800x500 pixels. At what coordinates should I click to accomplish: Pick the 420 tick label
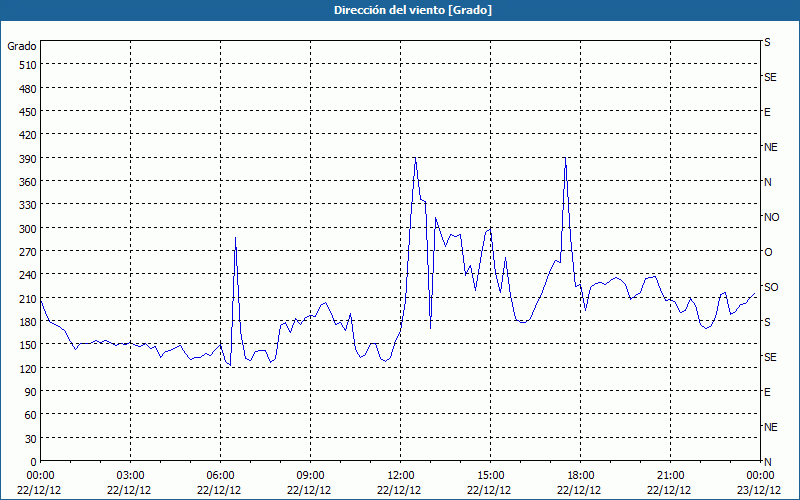tap(29, 135)
